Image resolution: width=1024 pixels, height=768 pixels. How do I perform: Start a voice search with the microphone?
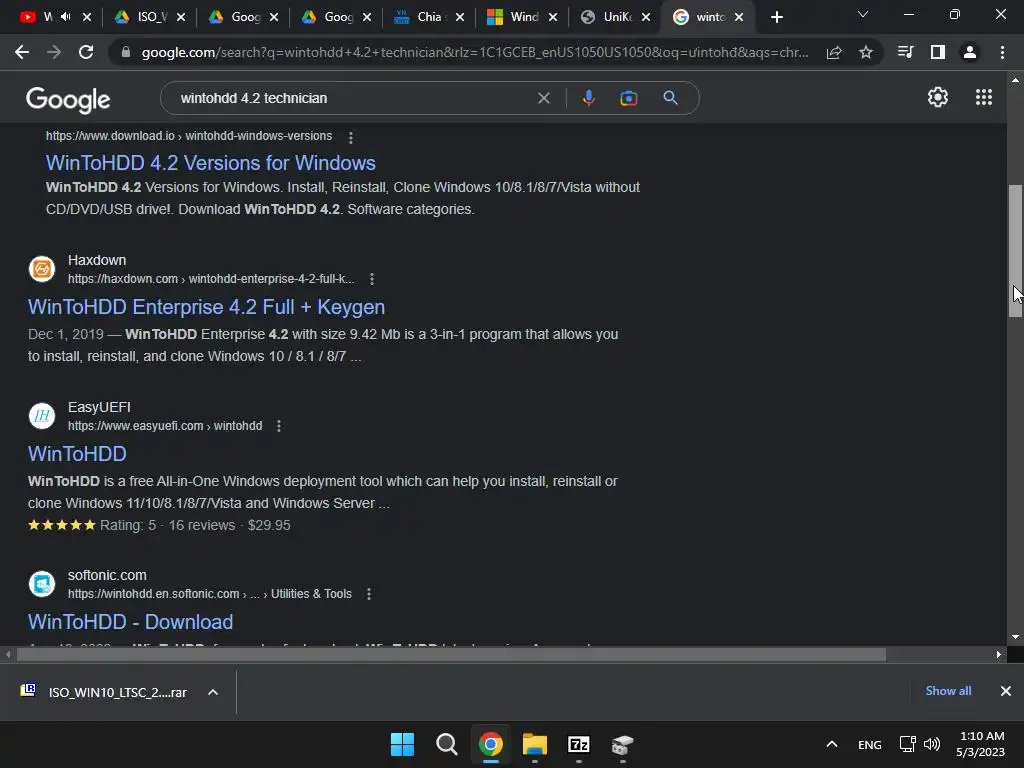[588, 98]
